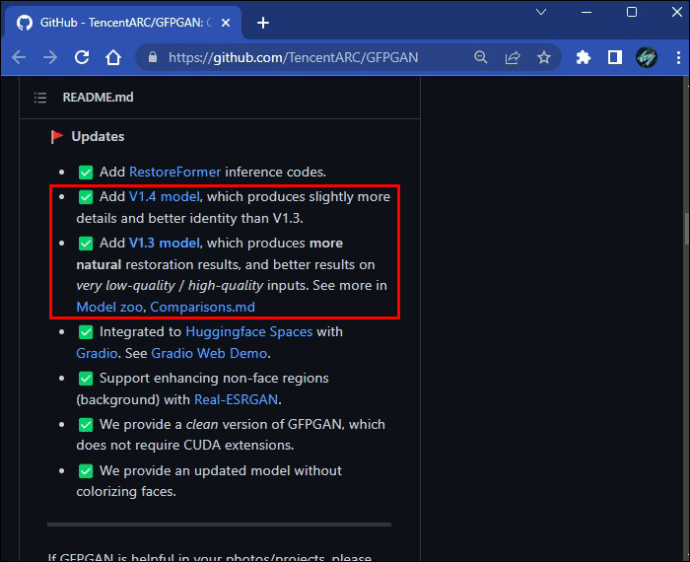Maximize the browser window
690x562 pixels.
tap(631, 12)
